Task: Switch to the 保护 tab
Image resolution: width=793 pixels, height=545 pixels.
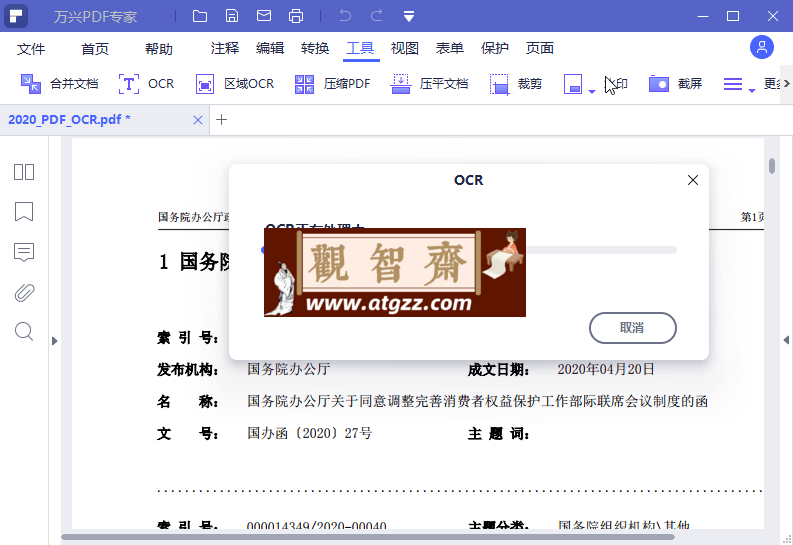Action: [x=495, y=48]
